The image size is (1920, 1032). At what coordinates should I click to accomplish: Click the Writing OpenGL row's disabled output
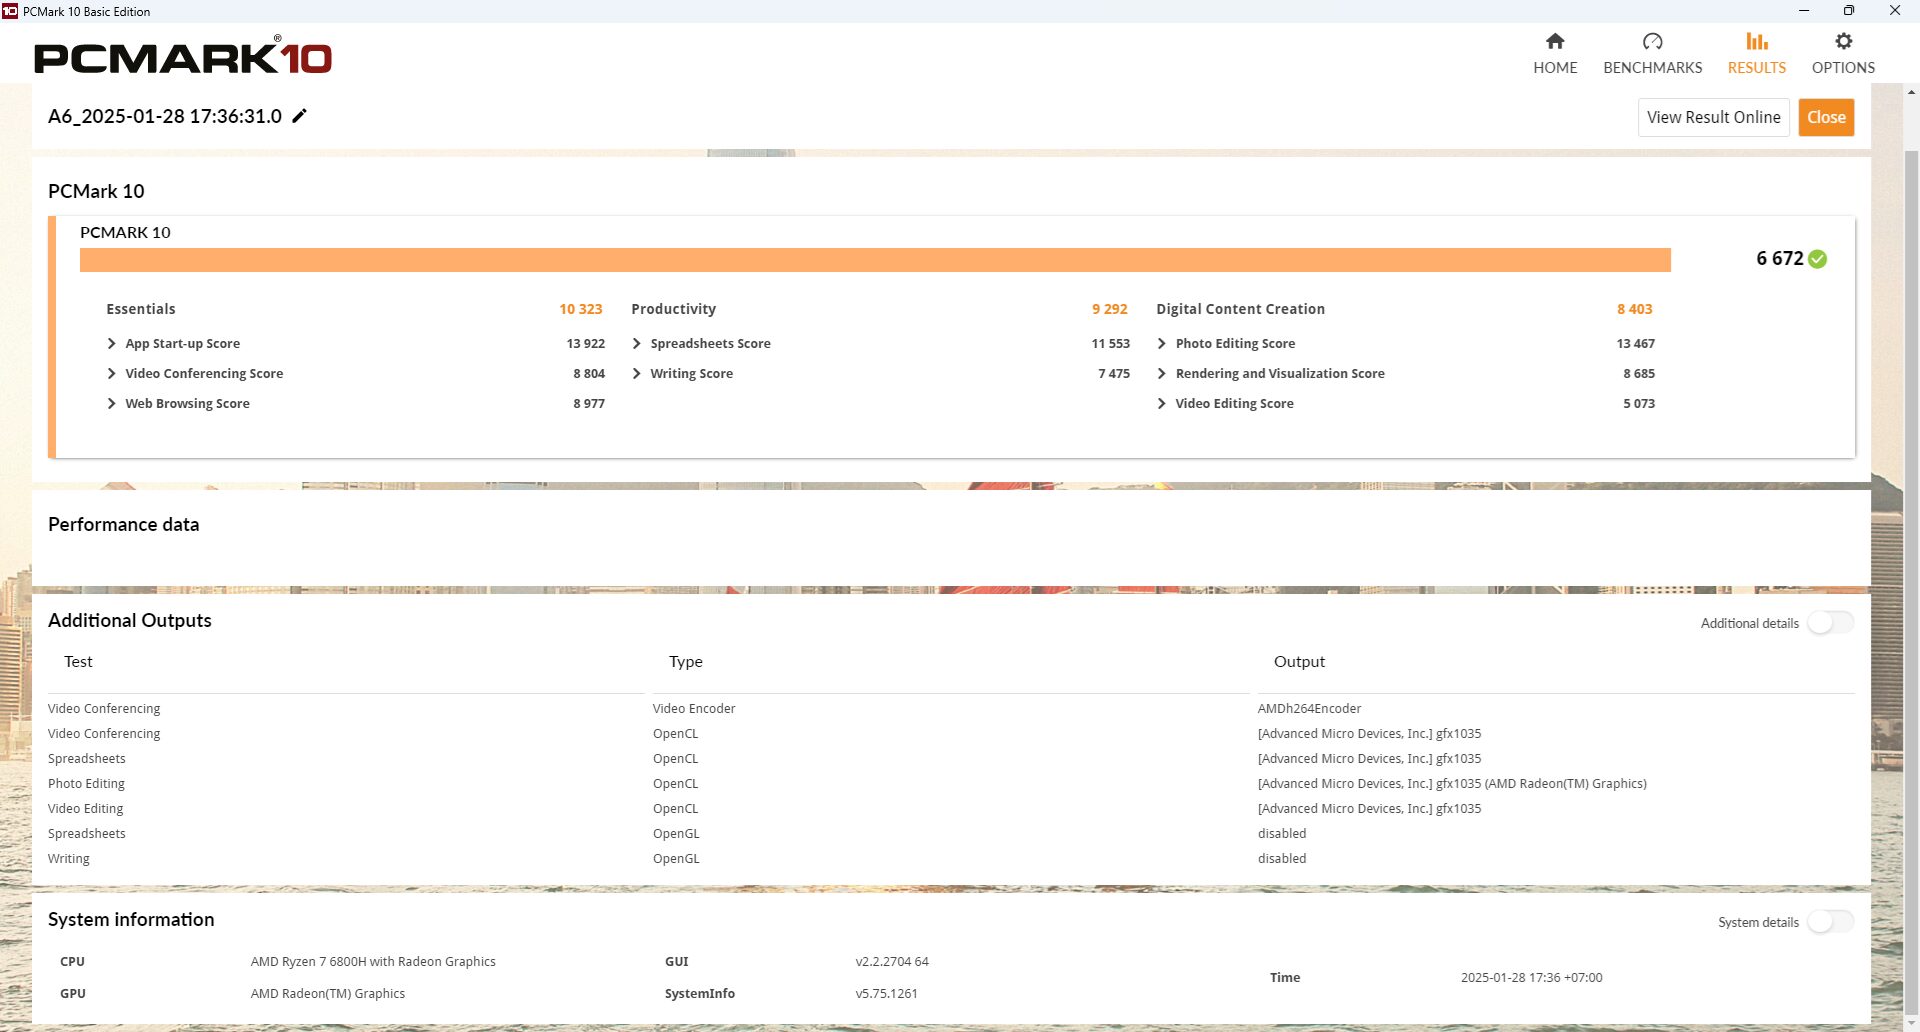[x=1282, y=858]
